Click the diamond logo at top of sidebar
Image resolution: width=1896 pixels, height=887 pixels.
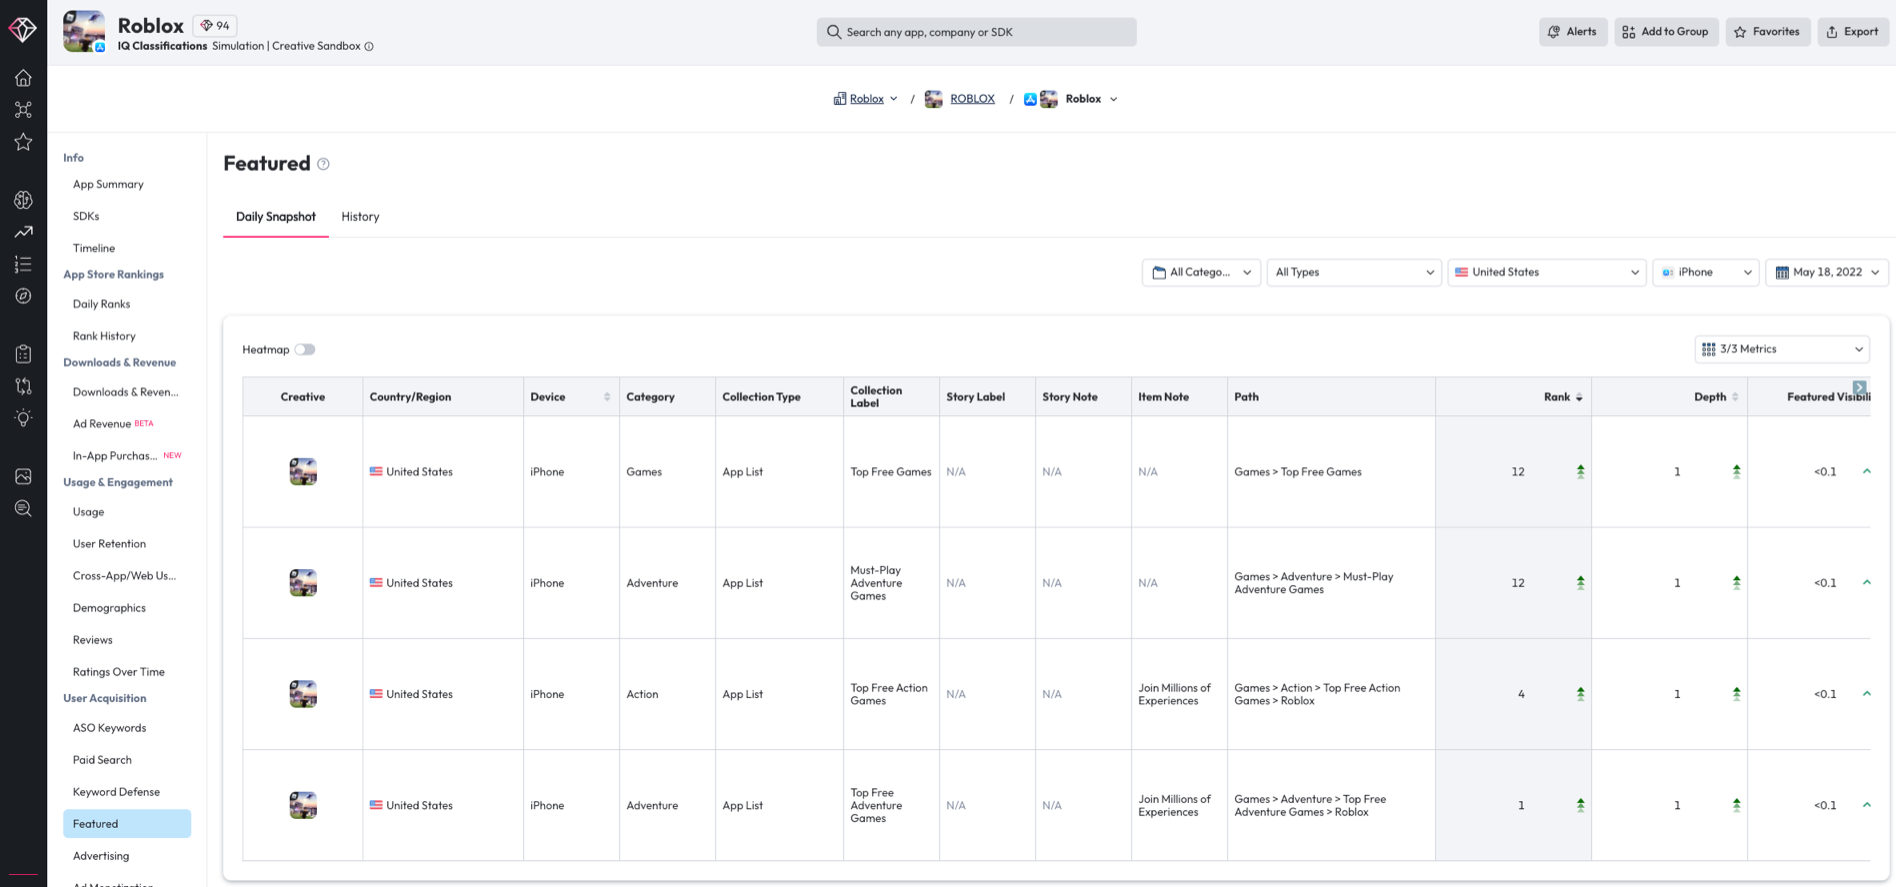click(x=23, y=29)
